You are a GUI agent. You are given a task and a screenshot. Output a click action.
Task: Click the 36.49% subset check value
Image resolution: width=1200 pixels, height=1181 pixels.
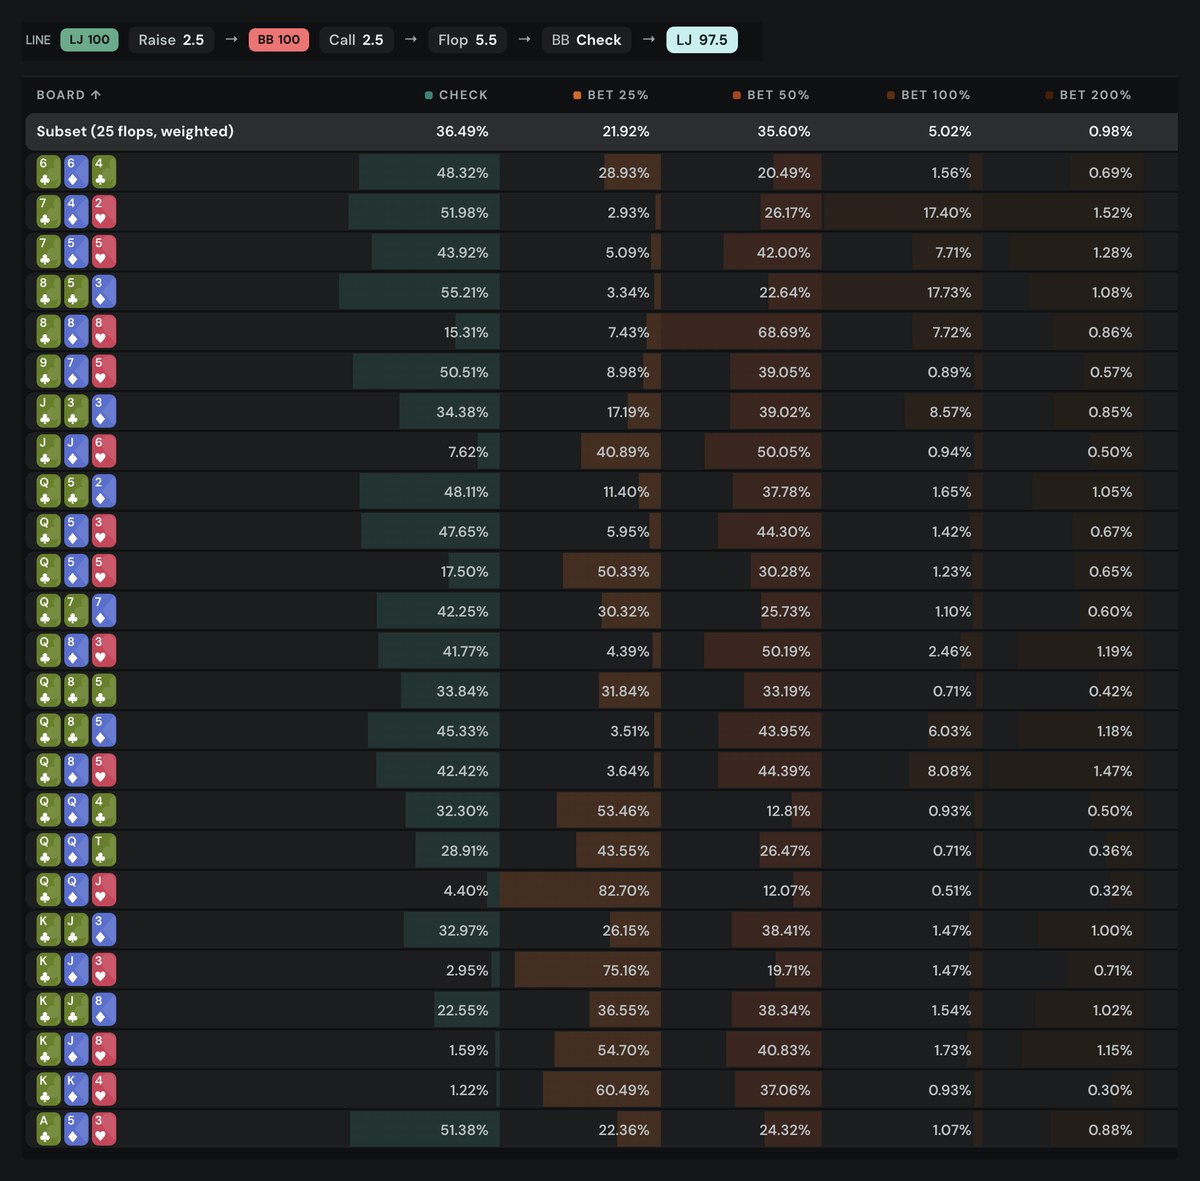tap(462, 131)
